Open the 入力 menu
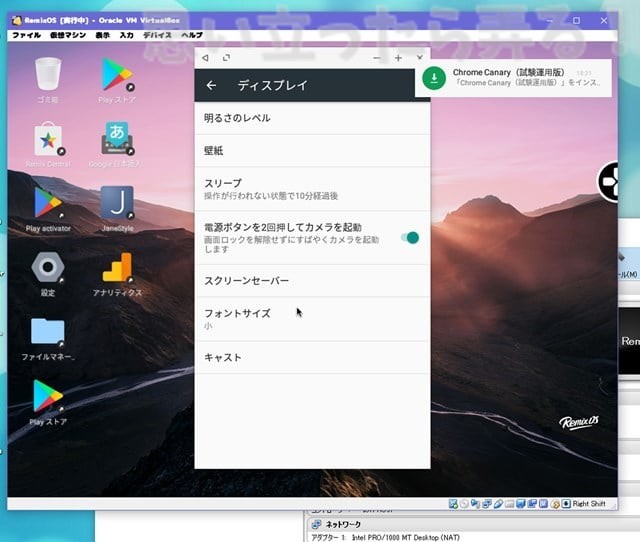Viewport: 640px width, 542px height. pyautogui.click(x=127, y=35)
